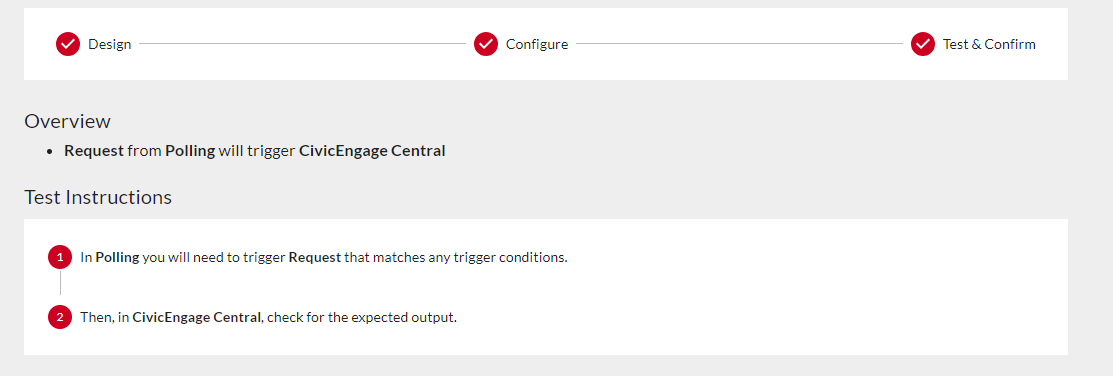Click the Test Instructions heading
The image size is (1113, 376).
pos(98,197)
